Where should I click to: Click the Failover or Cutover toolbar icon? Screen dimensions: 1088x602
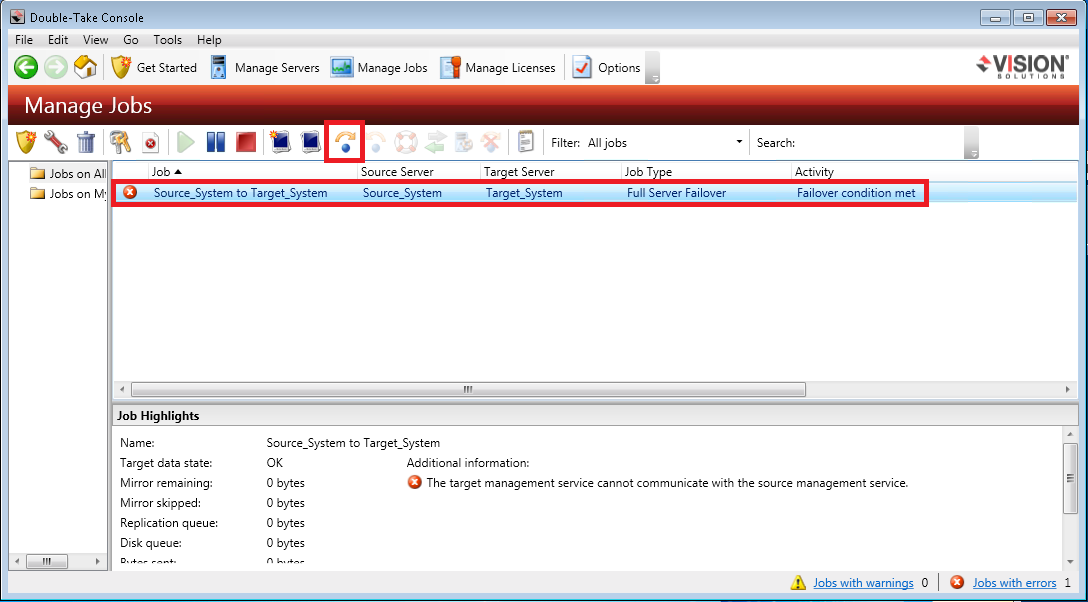pos(345,143)
